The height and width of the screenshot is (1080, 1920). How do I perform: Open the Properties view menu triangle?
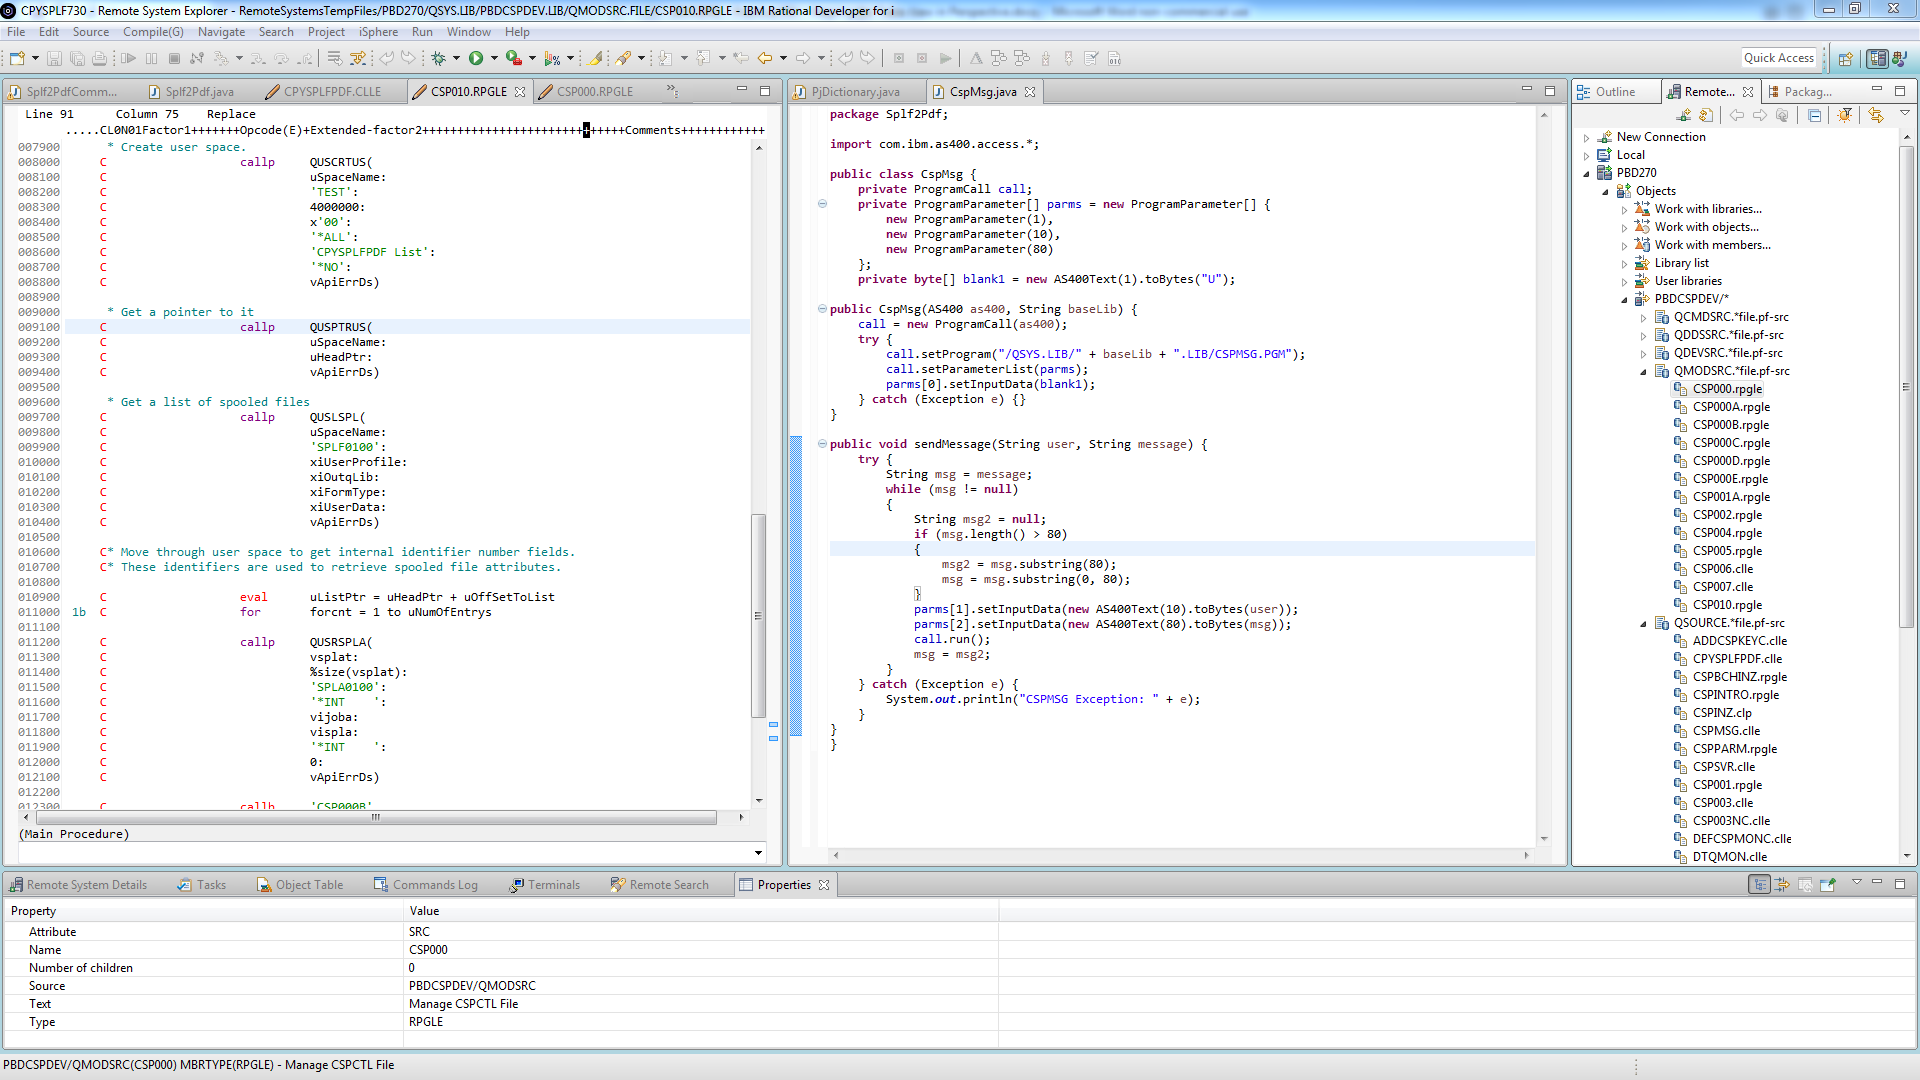[1857, 882]
